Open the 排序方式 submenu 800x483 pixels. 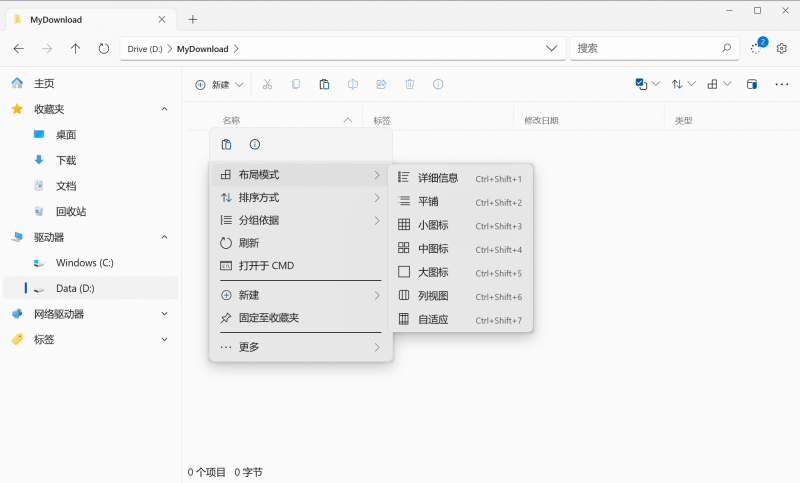[x=301, y=197]
